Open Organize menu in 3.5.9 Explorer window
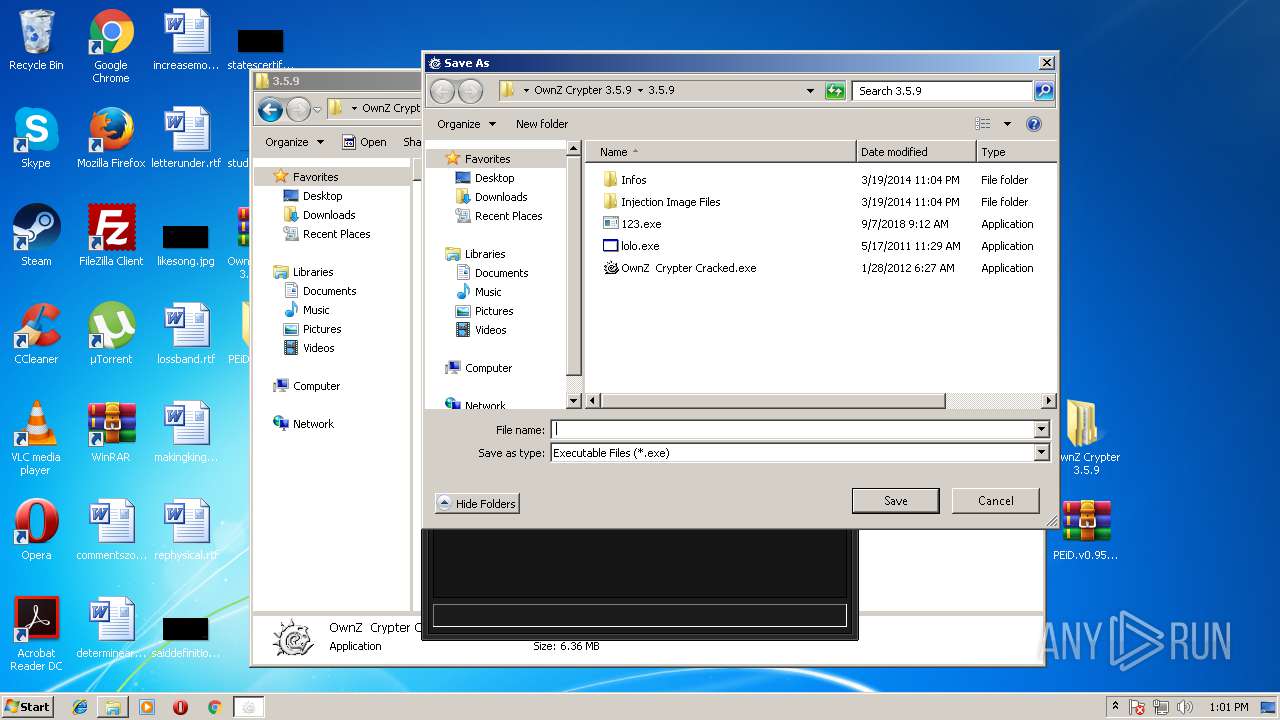The image size is (1280, 720). 294,142
